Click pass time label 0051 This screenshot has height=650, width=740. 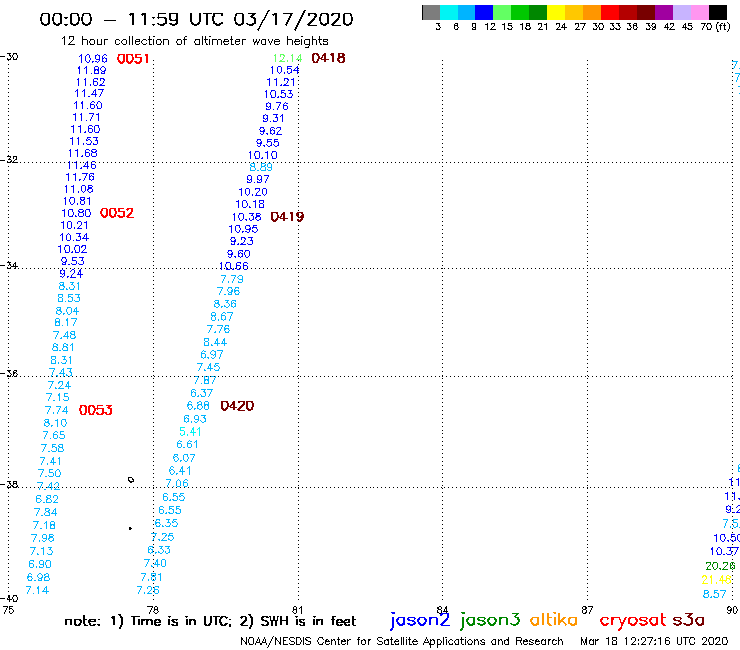coord(133,59)
